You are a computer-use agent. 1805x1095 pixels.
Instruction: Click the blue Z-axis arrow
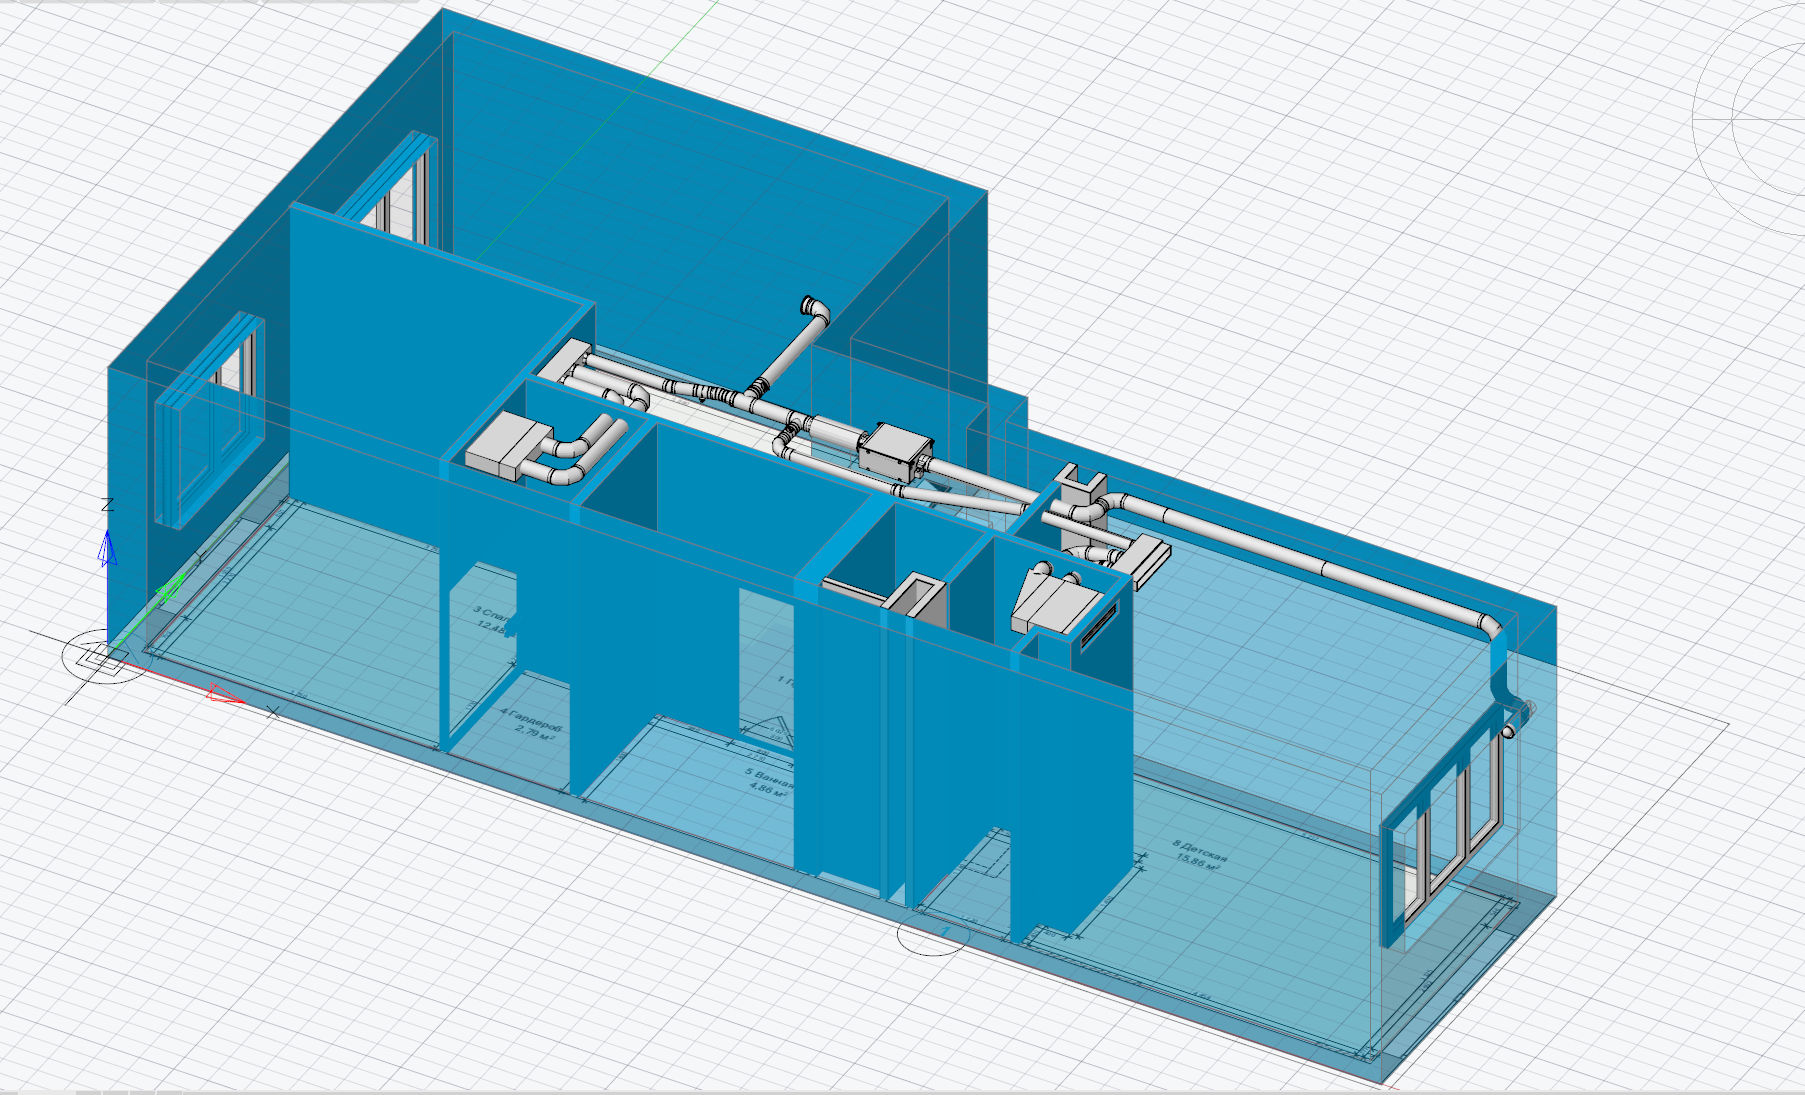tap(108, 548)
